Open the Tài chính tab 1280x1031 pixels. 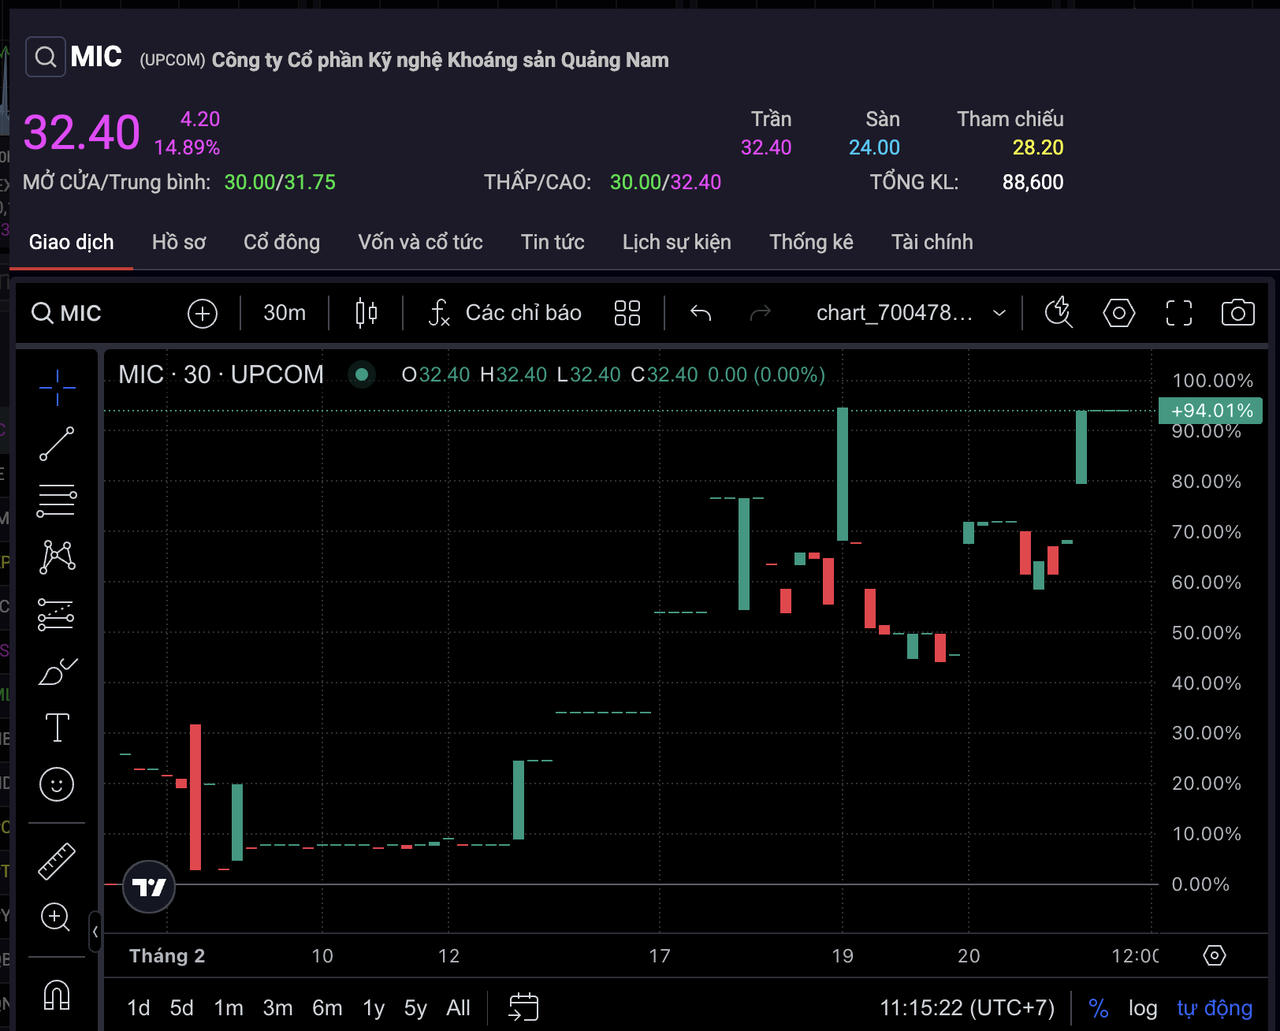(931, 242)
